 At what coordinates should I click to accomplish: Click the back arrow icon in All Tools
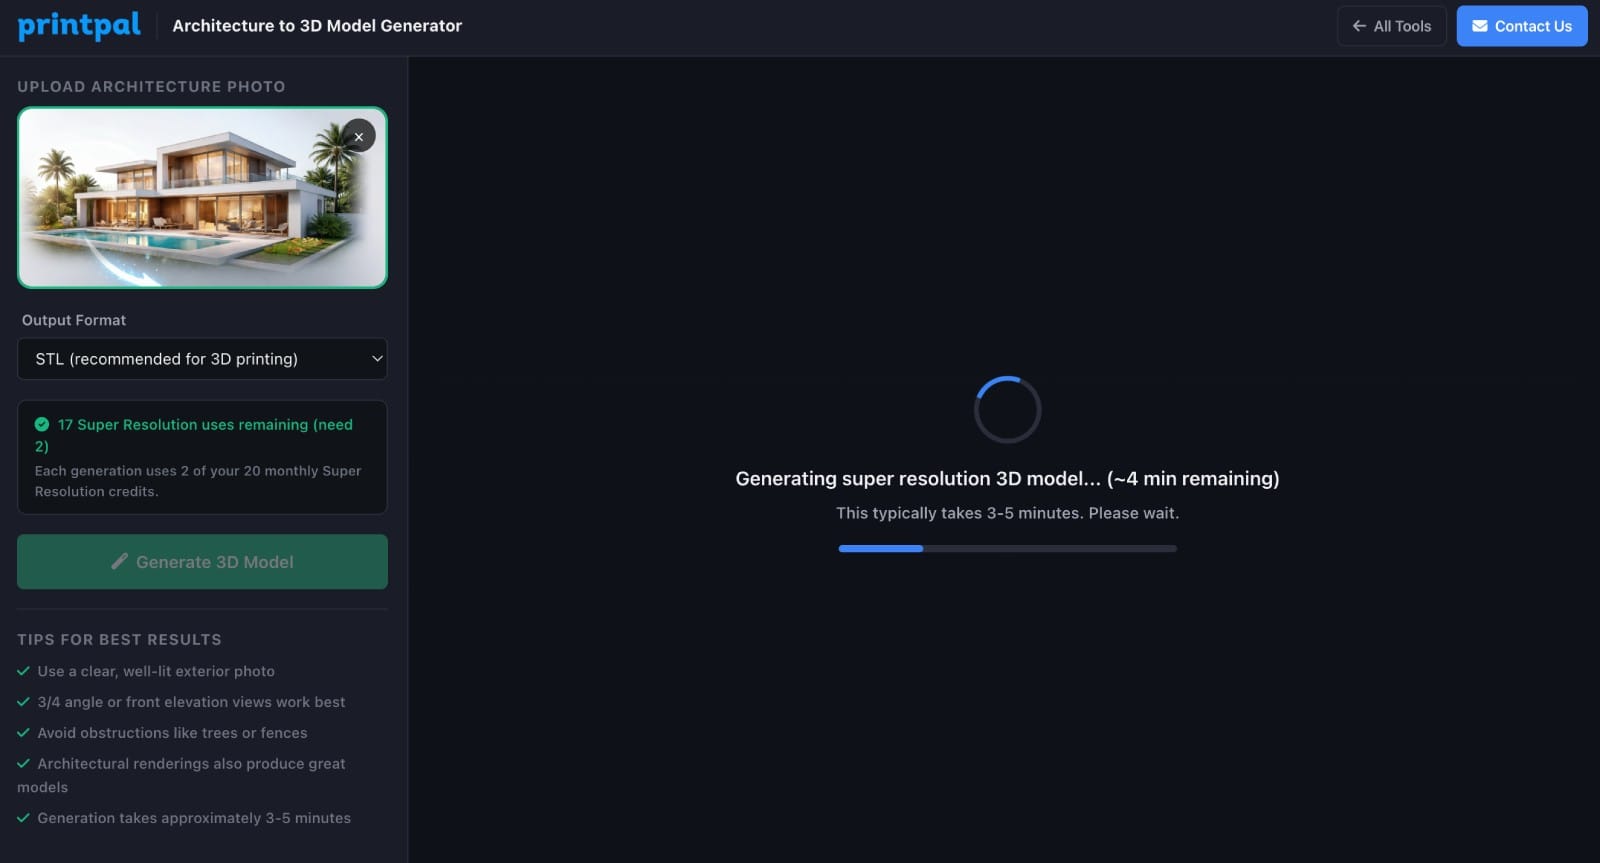click(x=1359, y=26)
